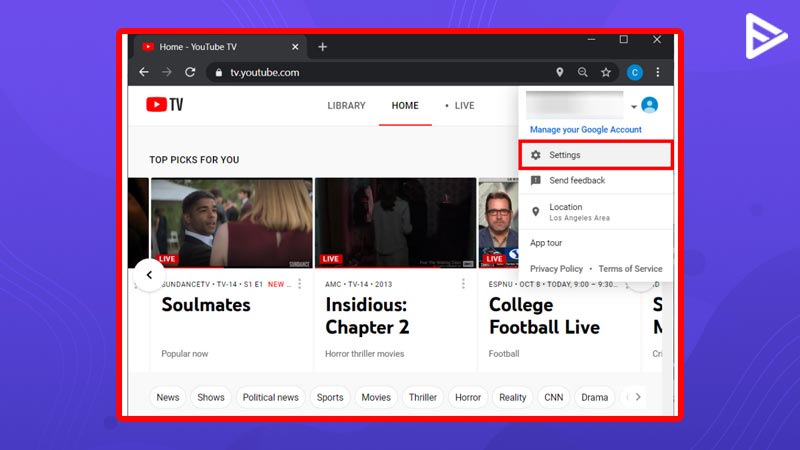
Task: Choose Send feedback menu item
Action: pos(596,180)
